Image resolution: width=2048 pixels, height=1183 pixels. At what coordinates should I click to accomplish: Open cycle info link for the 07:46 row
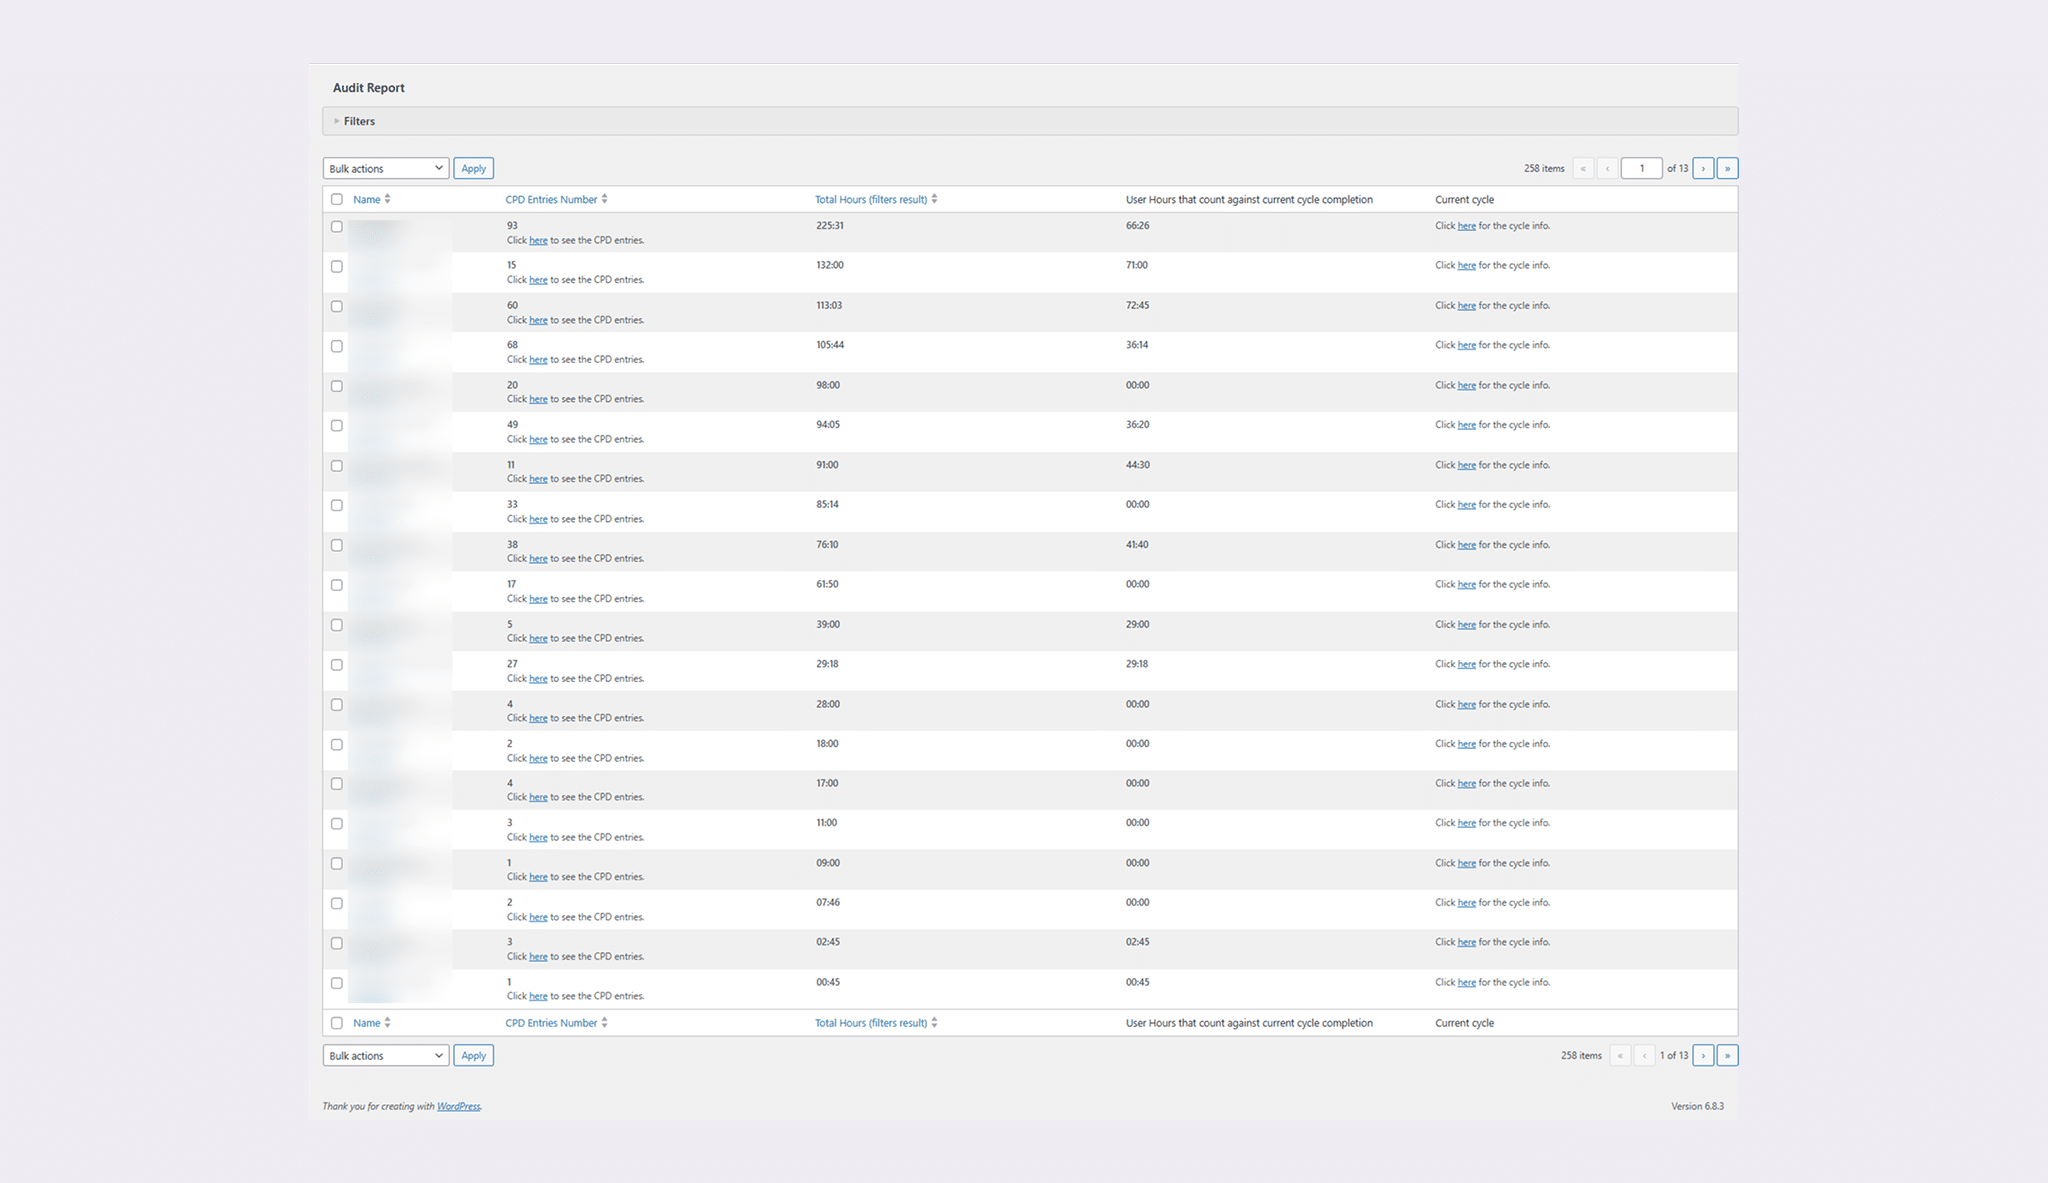1466,902
